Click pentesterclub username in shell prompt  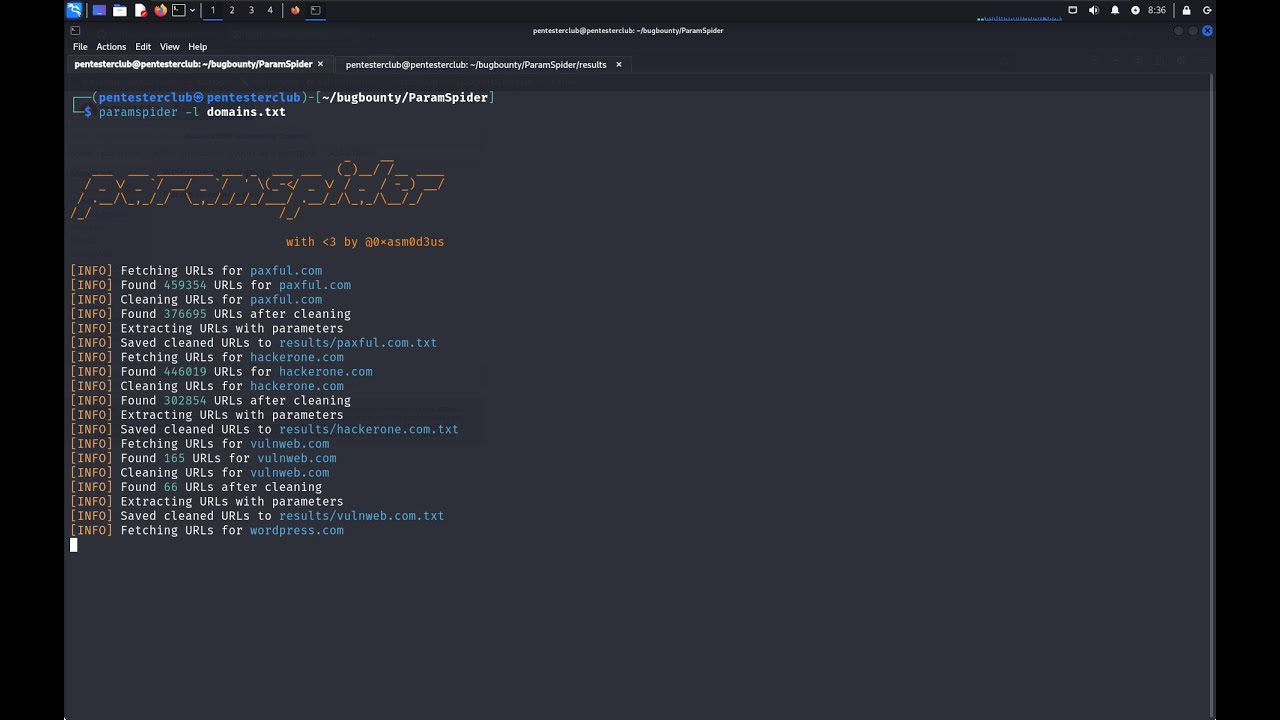pyautogui.click(x=146, y=98)
